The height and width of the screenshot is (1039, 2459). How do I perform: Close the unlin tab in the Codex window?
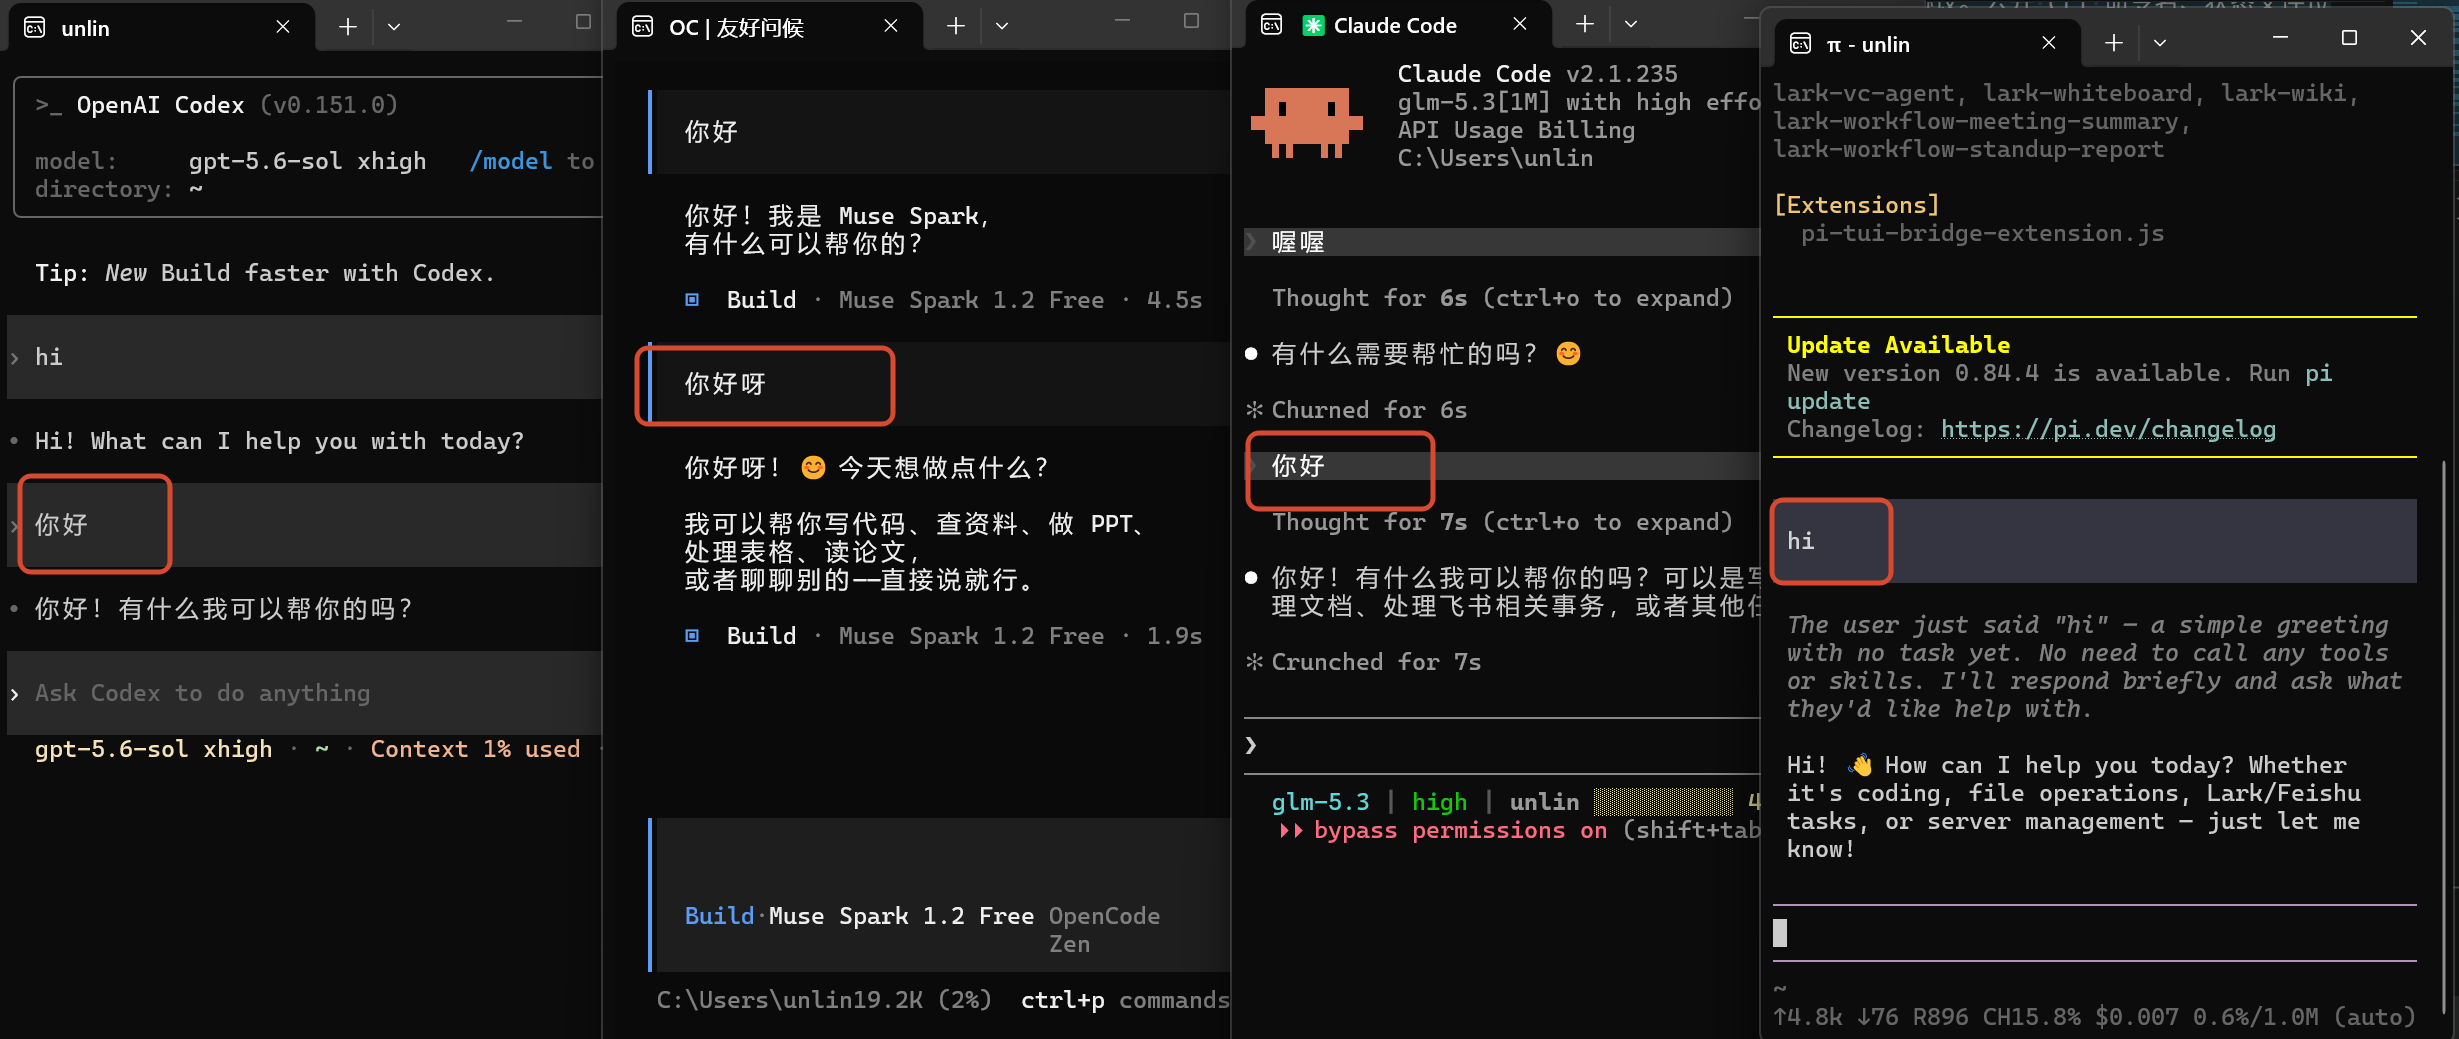pyautogui.click(x=283, y=27)
